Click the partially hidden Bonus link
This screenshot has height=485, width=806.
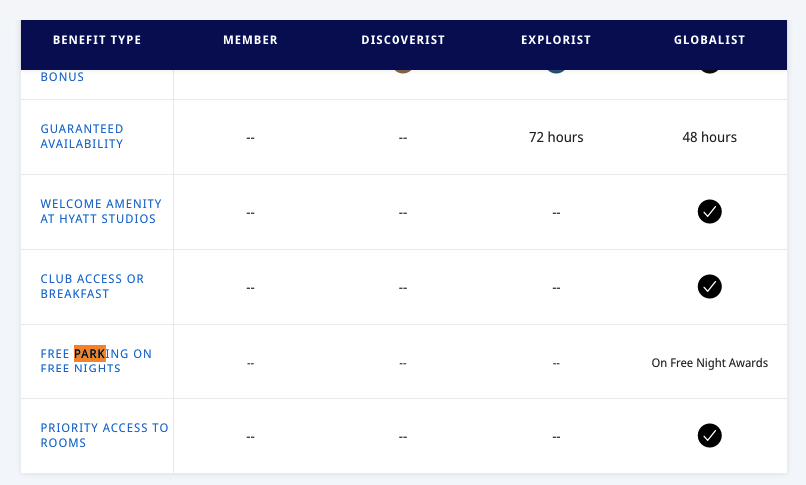click(62, 77)
